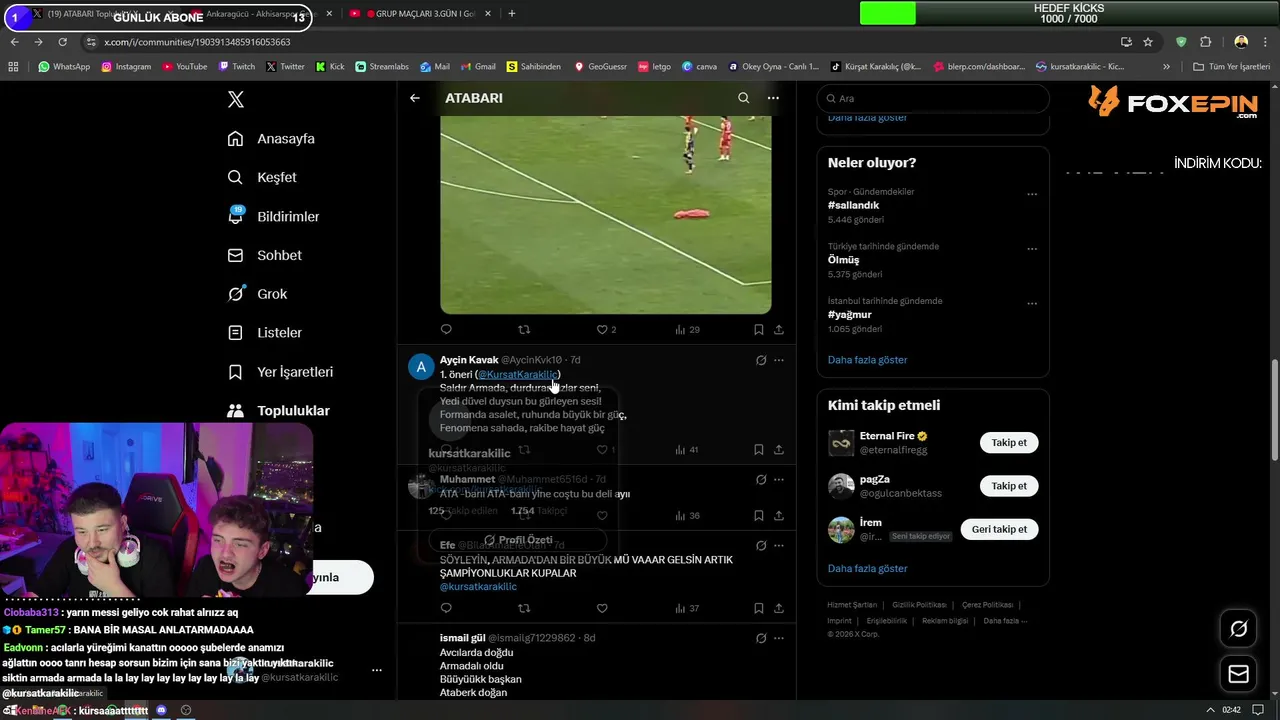The width and height of the screenshot is (1280, 720).
Task: Open Ayçin Kavak's profile avatar
Action: coord(421,367)
